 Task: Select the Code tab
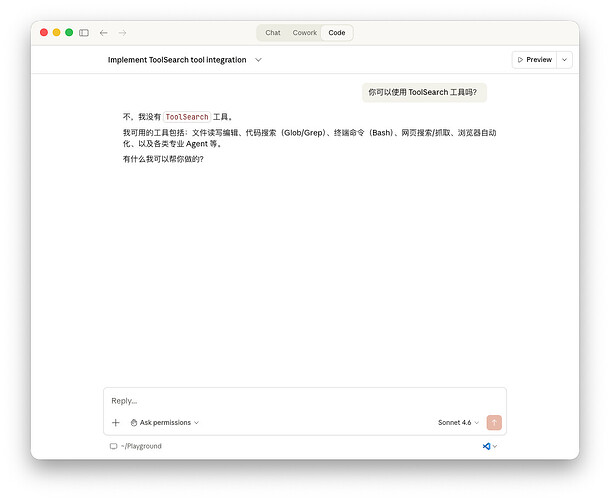point(337,33)
